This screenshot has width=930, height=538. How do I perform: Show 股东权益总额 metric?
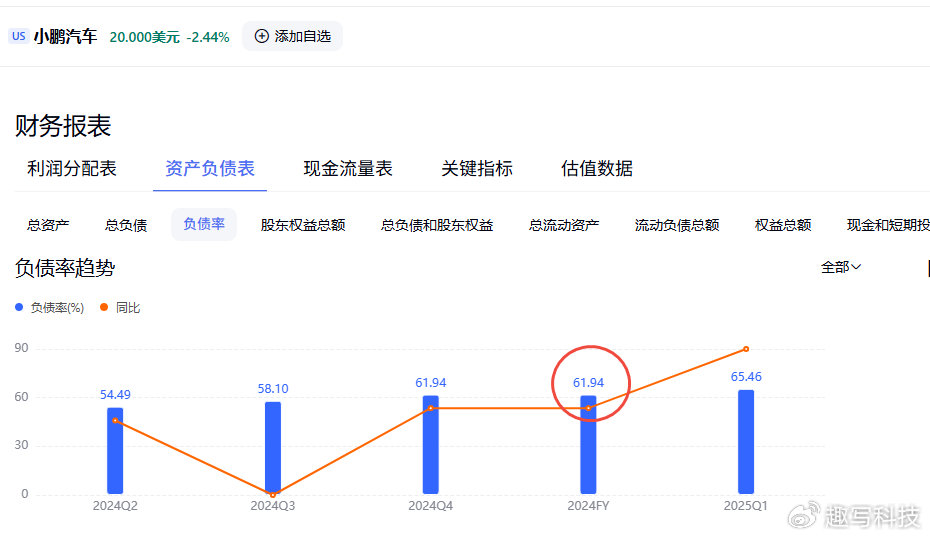pos(303,225)
